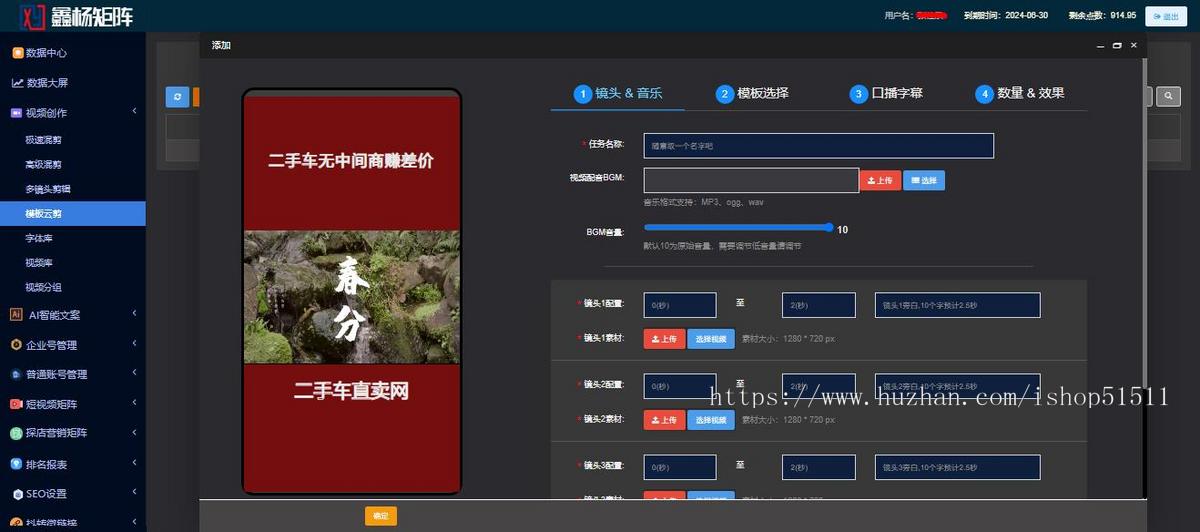This screenshot has width=1200, height=532.
Task: Switch to step 2 模板选择 tab
Action: tap(752, 94)
